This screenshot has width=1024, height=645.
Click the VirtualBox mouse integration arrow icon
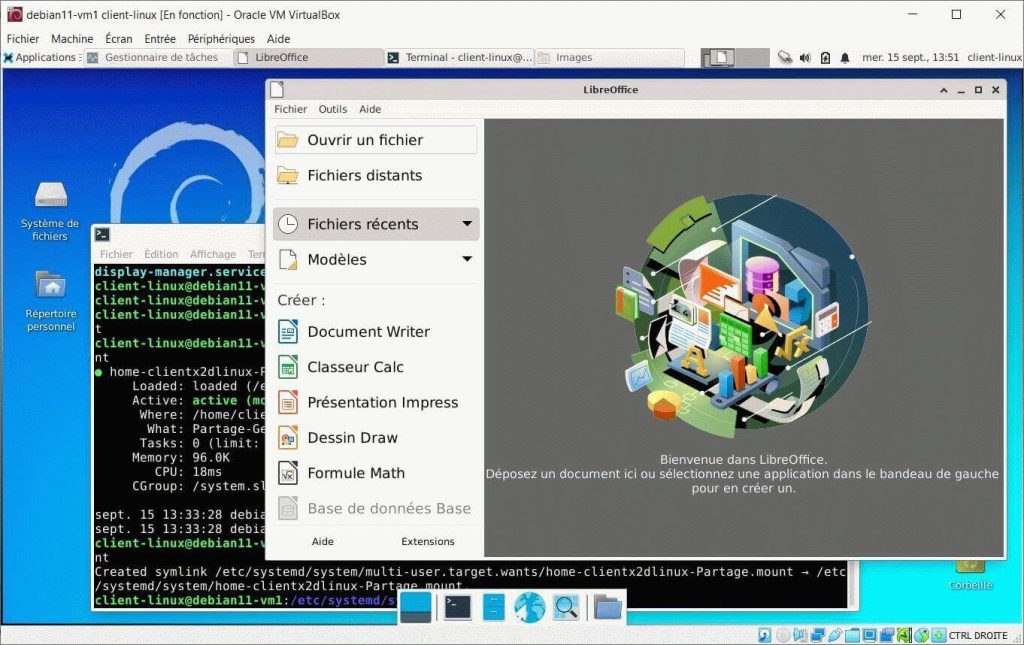[x=921, y=635]
